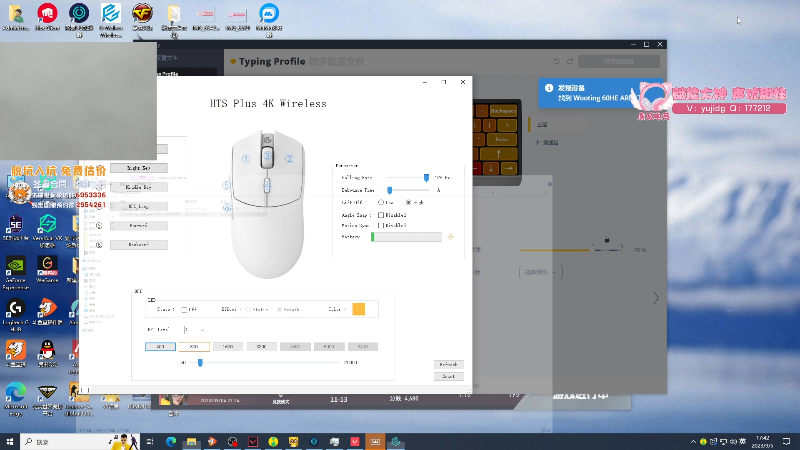Open WeGame desktop shortcut

click(47, 269)
